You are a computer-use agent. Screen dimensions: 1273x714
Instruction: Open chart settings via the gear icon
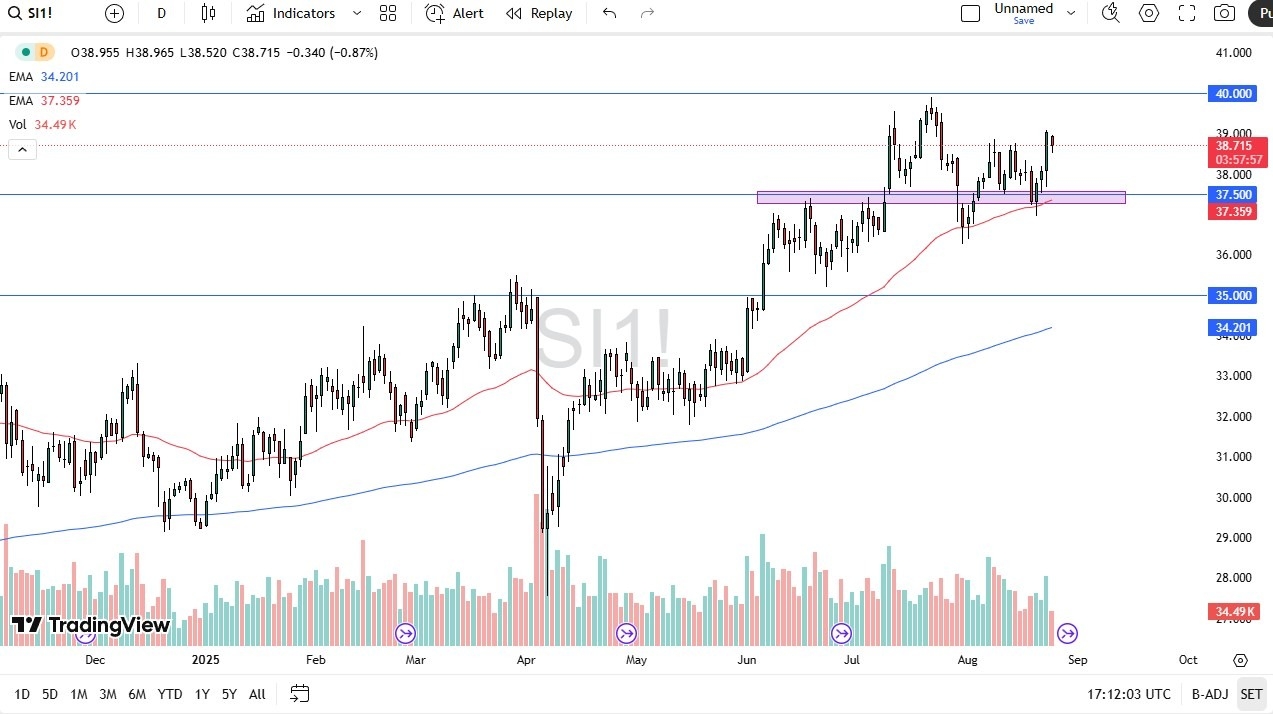point(1148,13)
